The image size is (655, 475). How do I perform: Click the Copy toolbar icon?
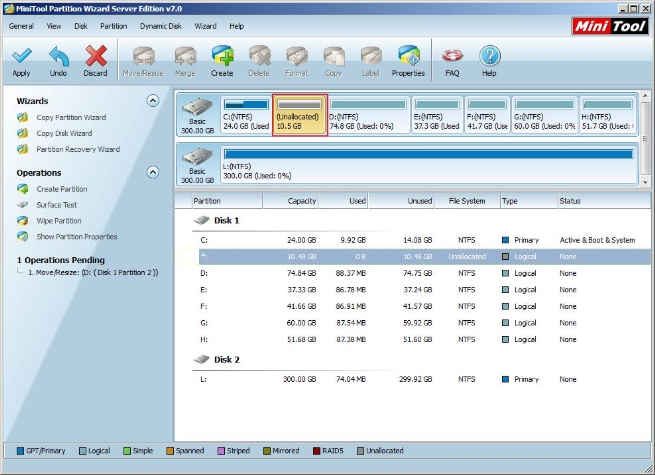click(333, 56)
